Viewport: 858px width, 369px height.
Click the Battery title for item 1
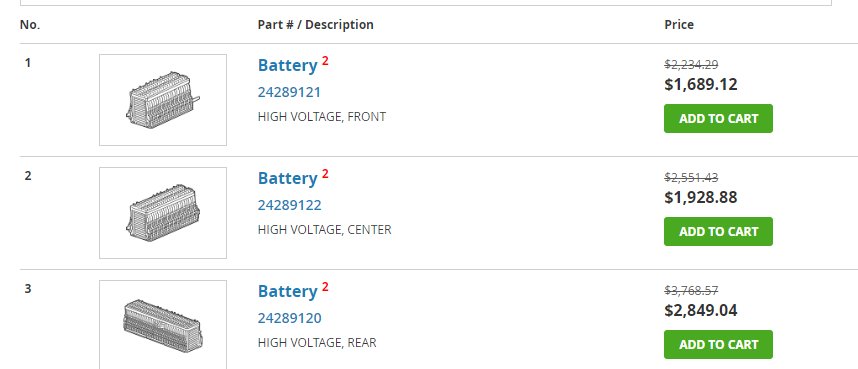tap(287, 65)
